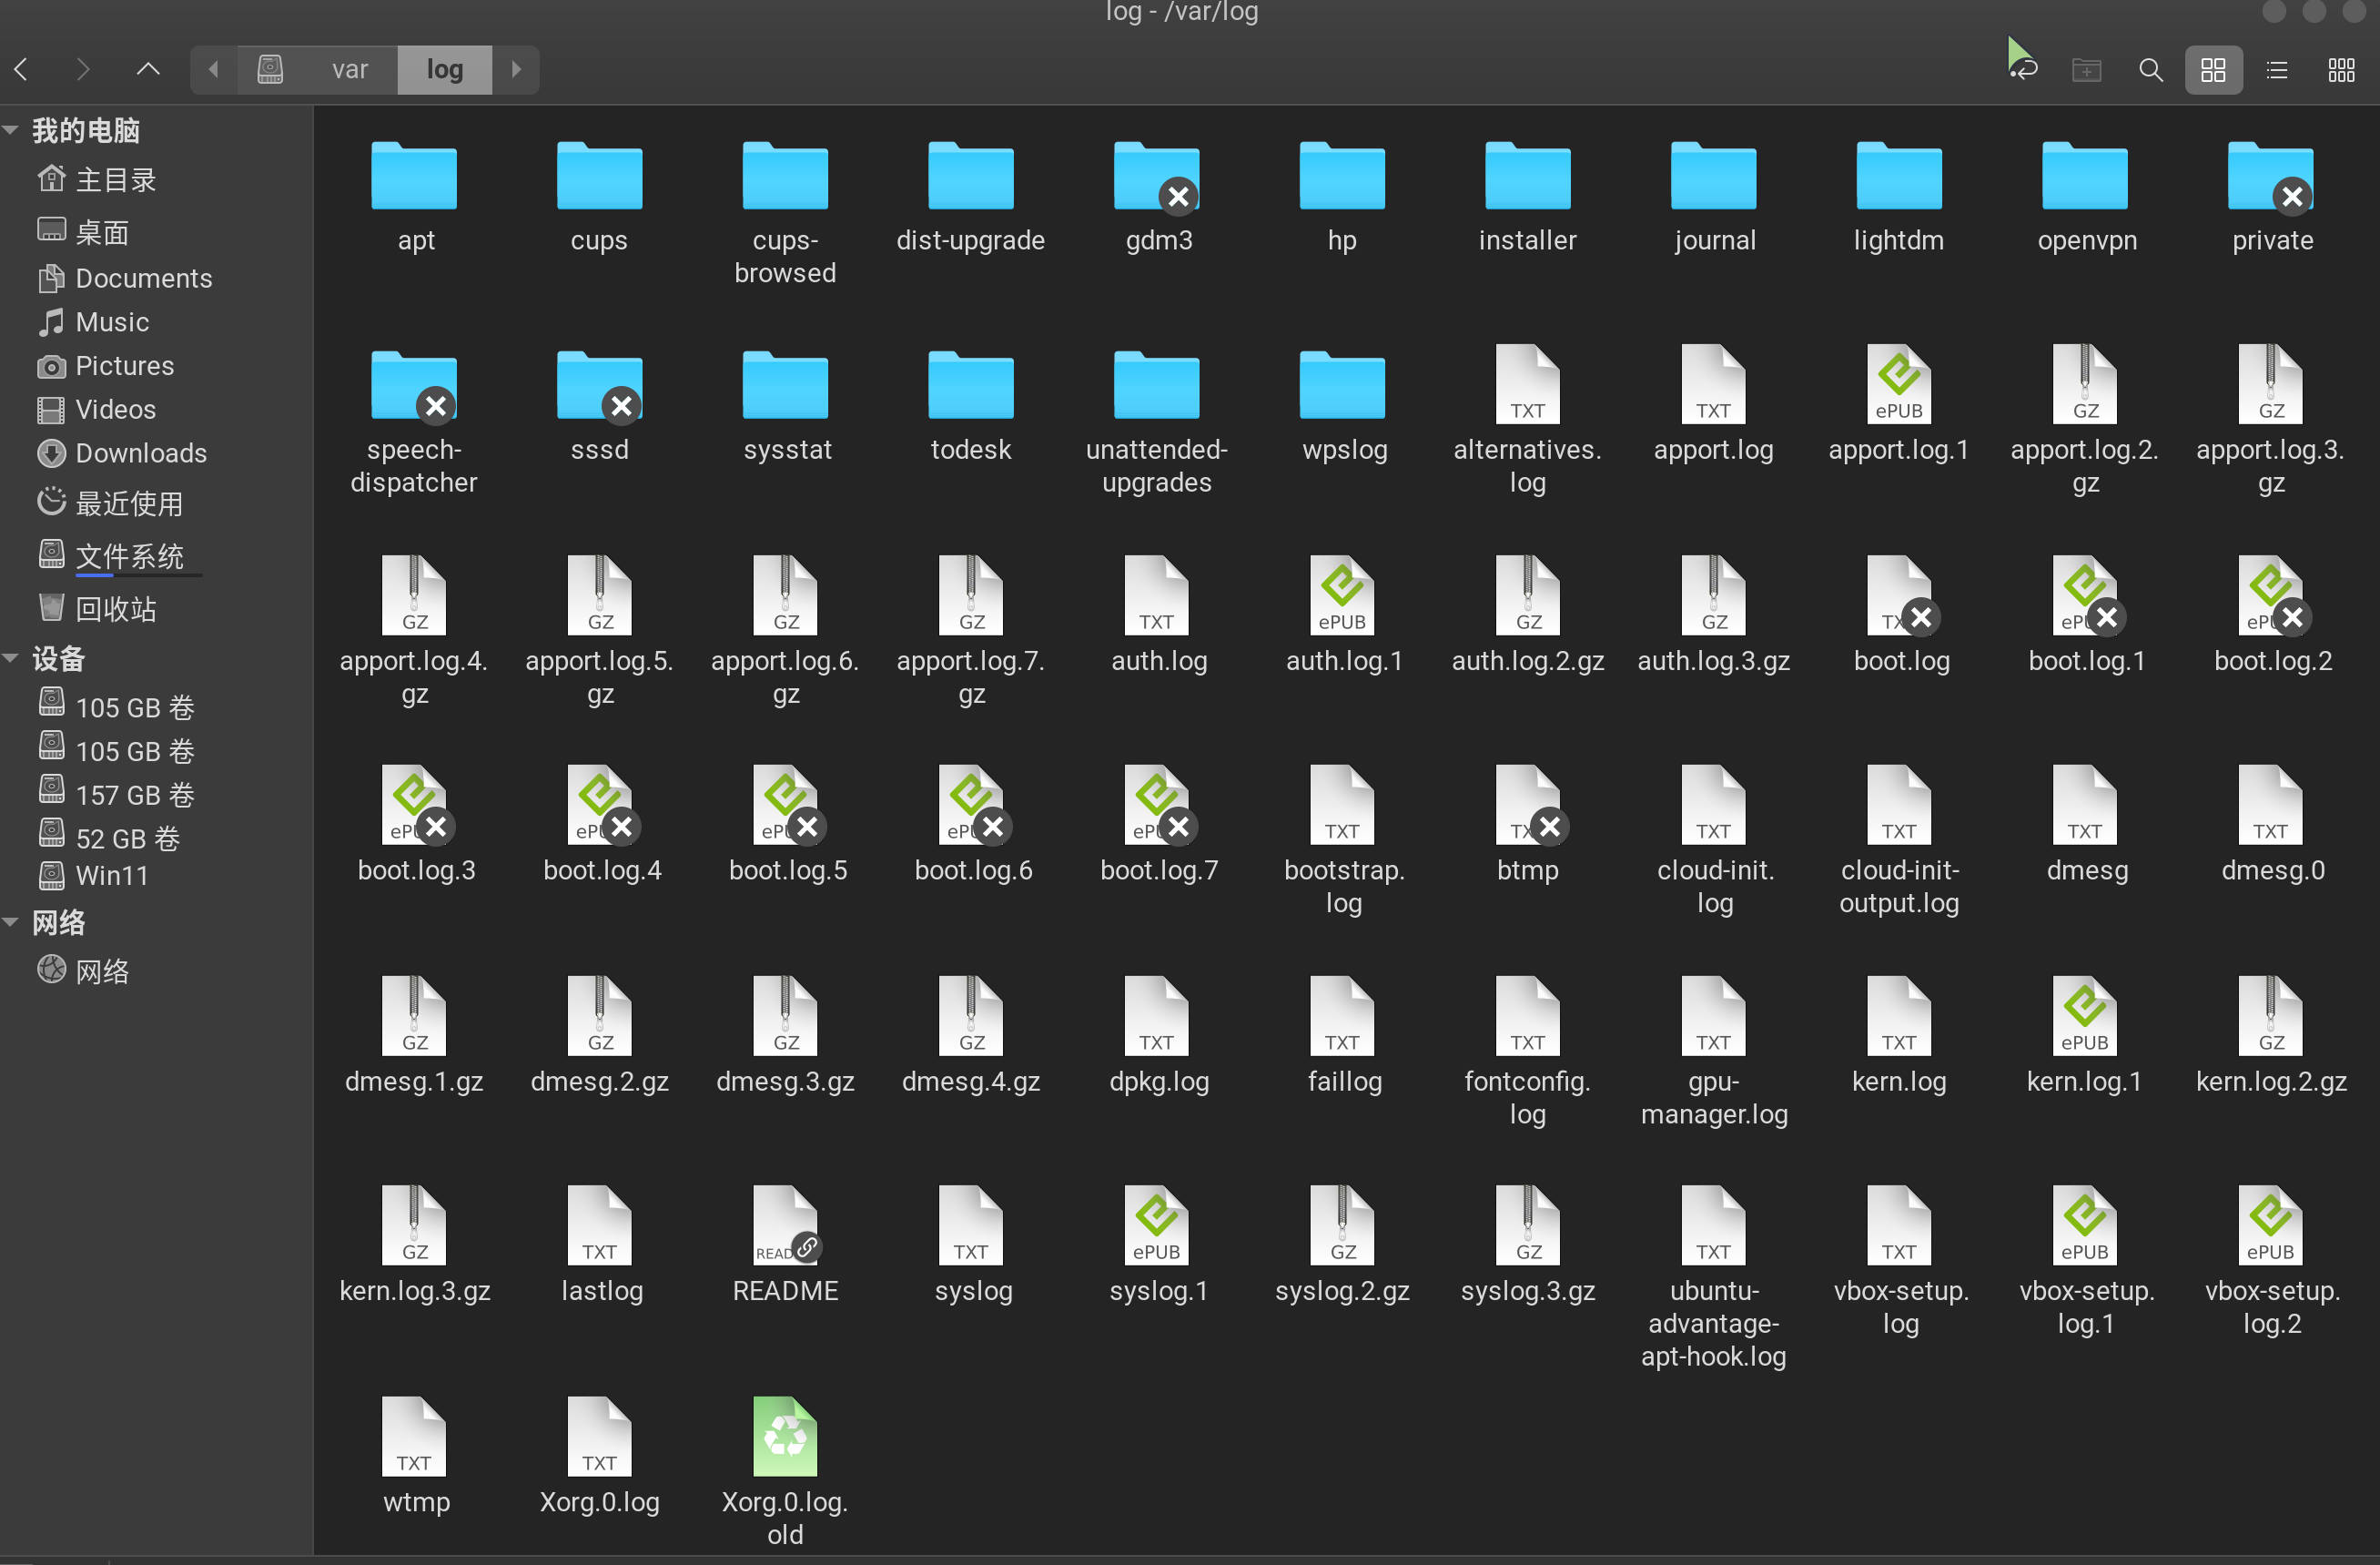Open 最近使用 in the sidebar
This screenshot has height=1565, width=2380.
click(110, 503)
